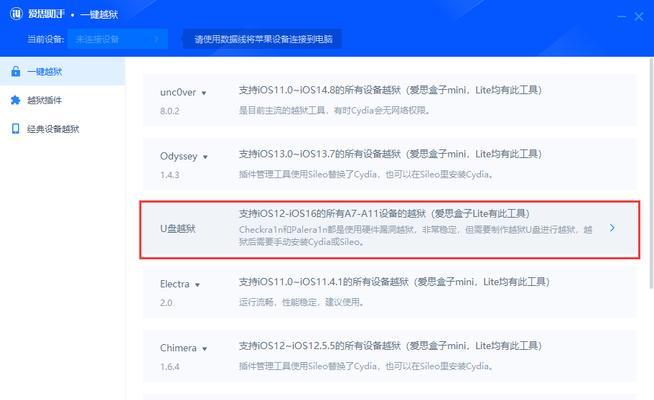Screen dimensions: 654x400
Task: Expand the unc0ver version dropdown arrow
Action: [204, 93]
